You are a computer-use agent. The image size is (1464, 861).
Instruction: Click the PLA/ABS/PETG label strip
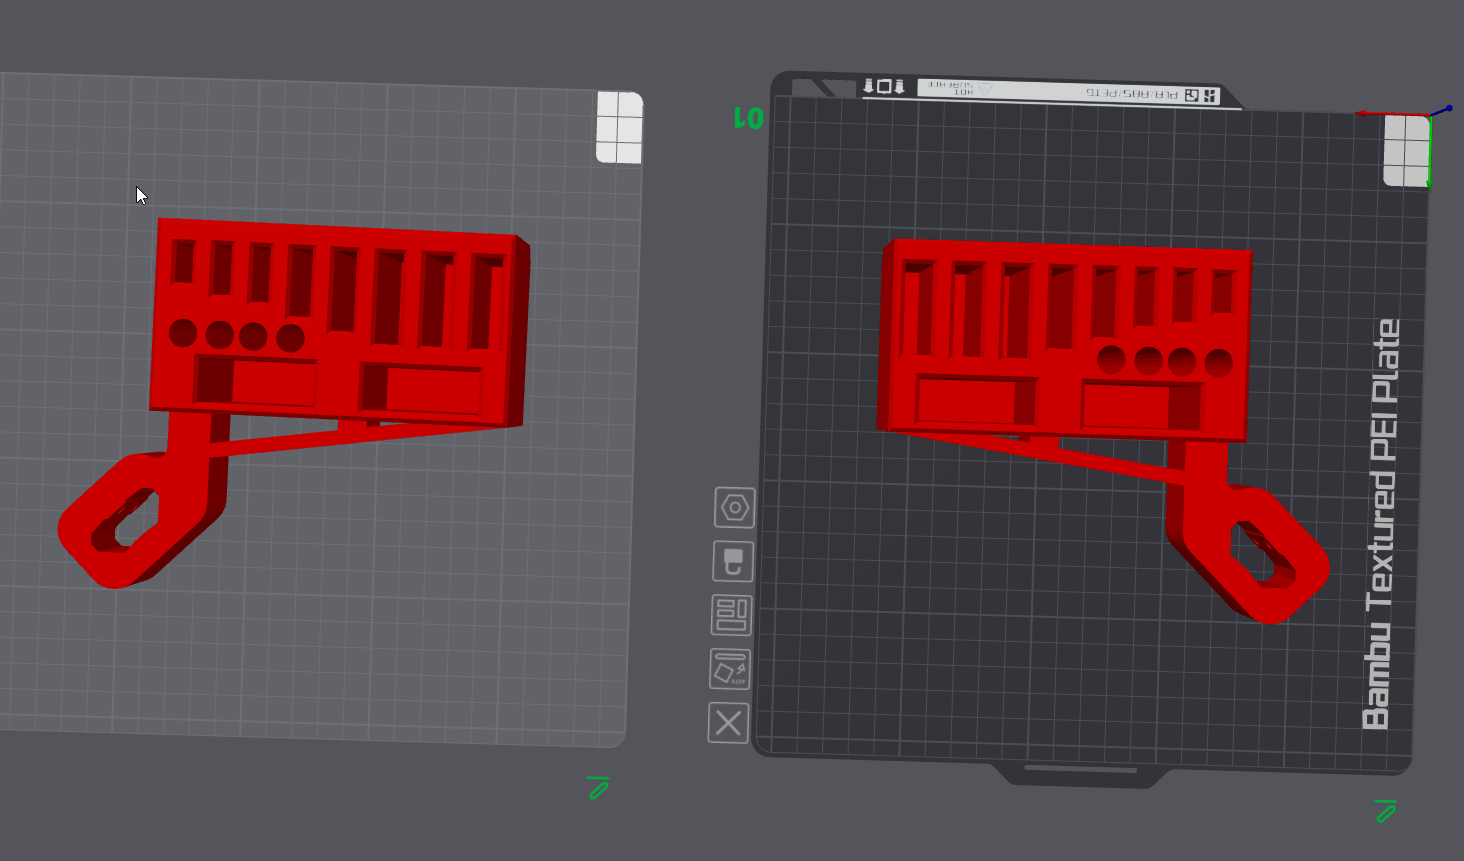pyautogui.click(x=1069, y=92)
